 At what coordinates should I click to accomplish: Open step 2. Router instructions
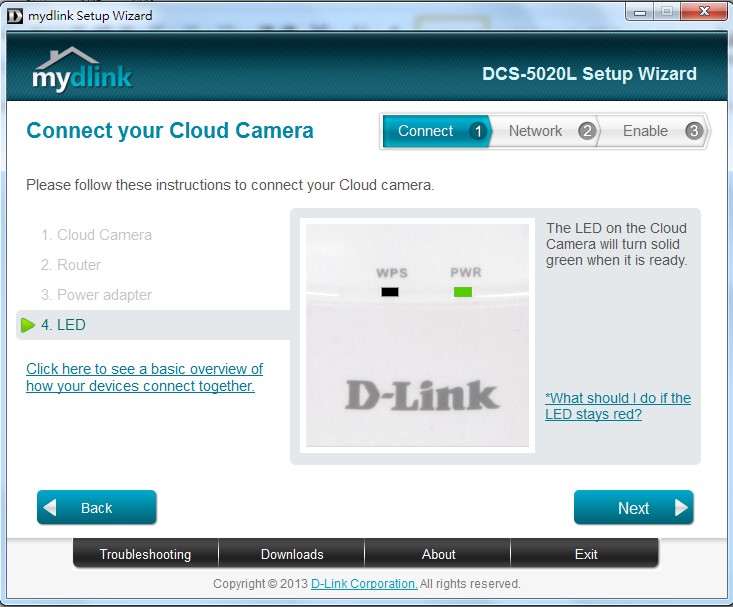[71, 265]
